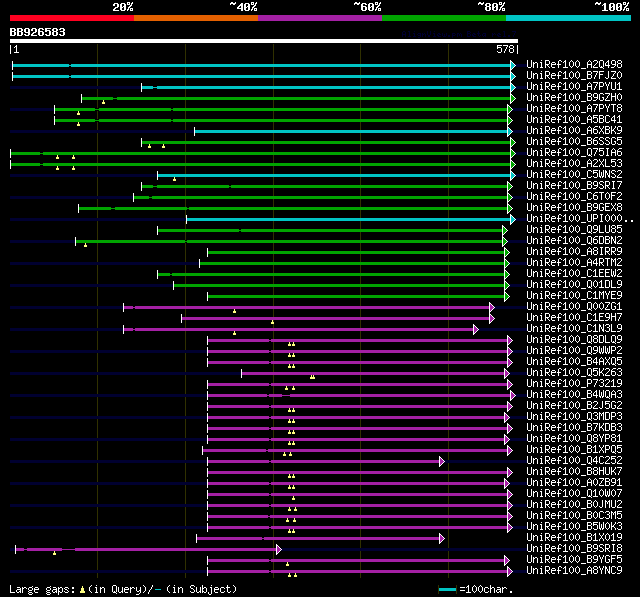
Task: Click UniRef100_C1N3L9 label
Action: tap(574, 329)
